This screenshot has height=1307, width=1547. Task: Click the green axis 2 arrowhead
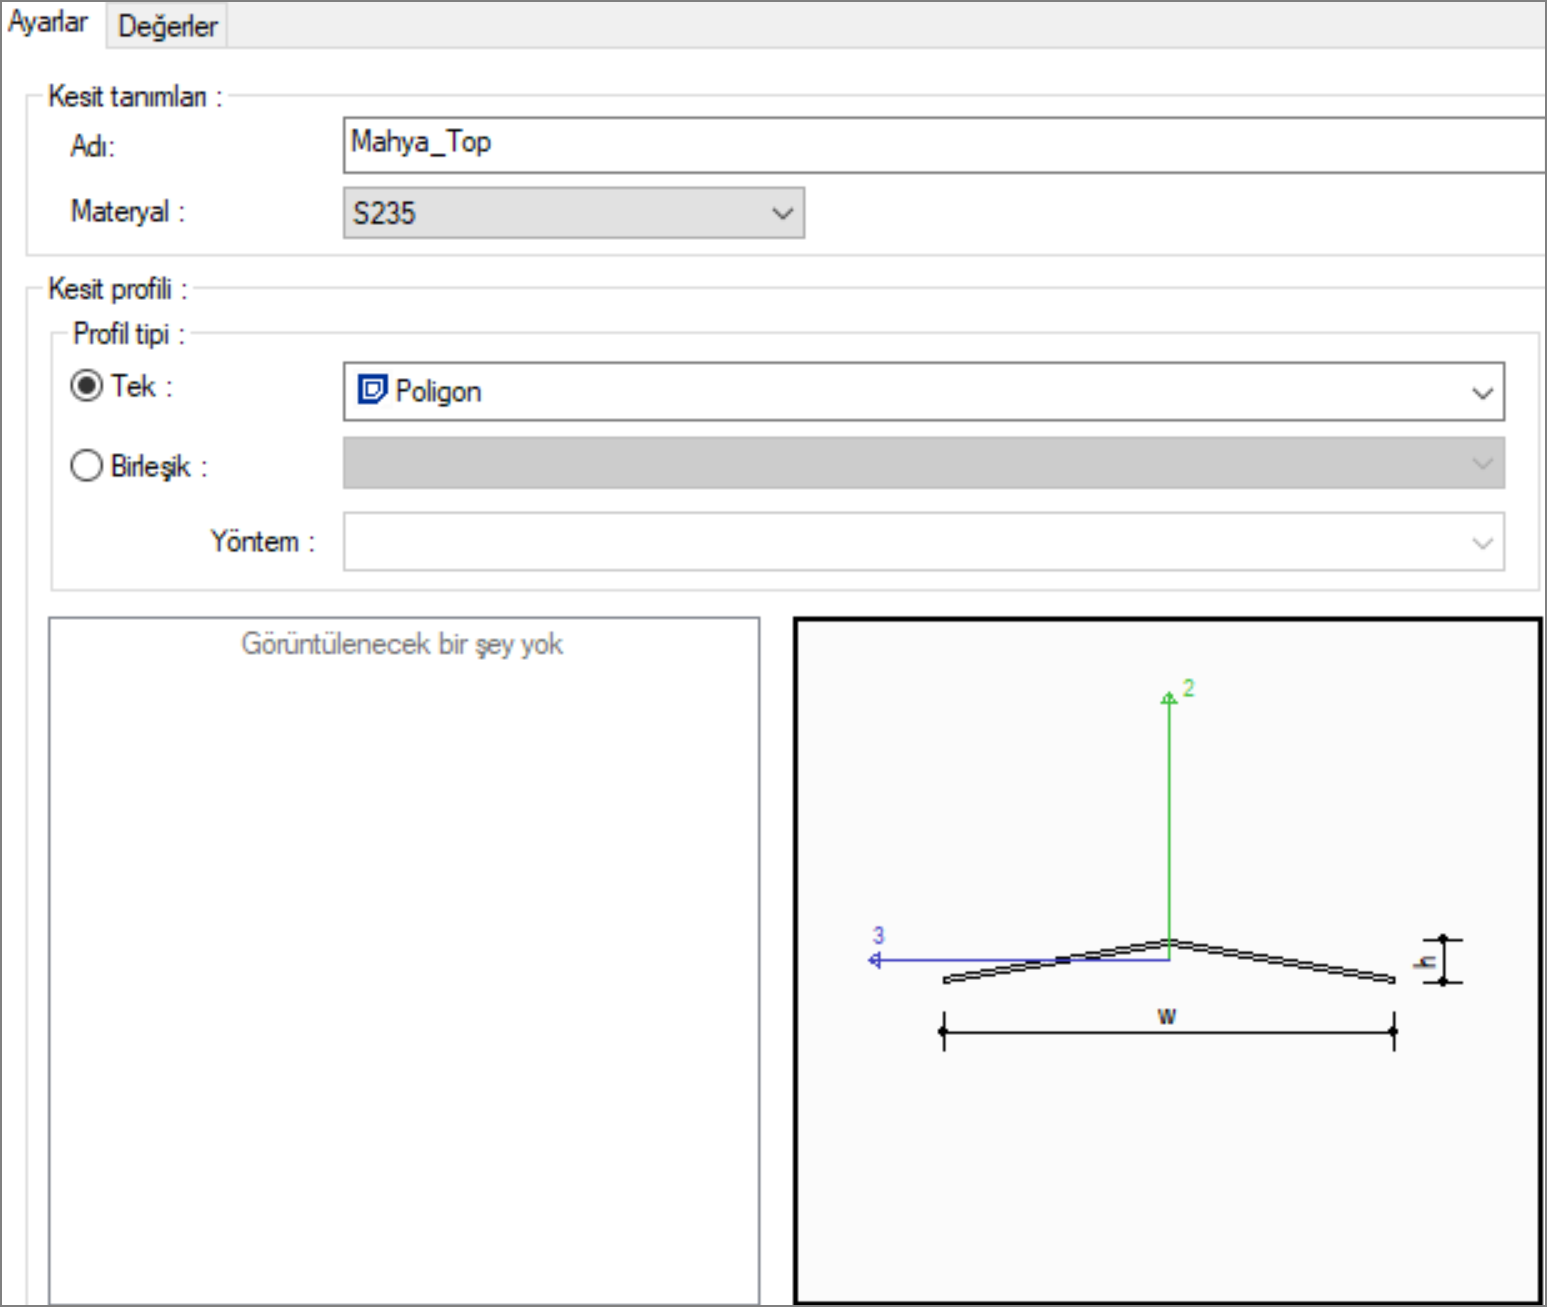tap(1168, 697)
